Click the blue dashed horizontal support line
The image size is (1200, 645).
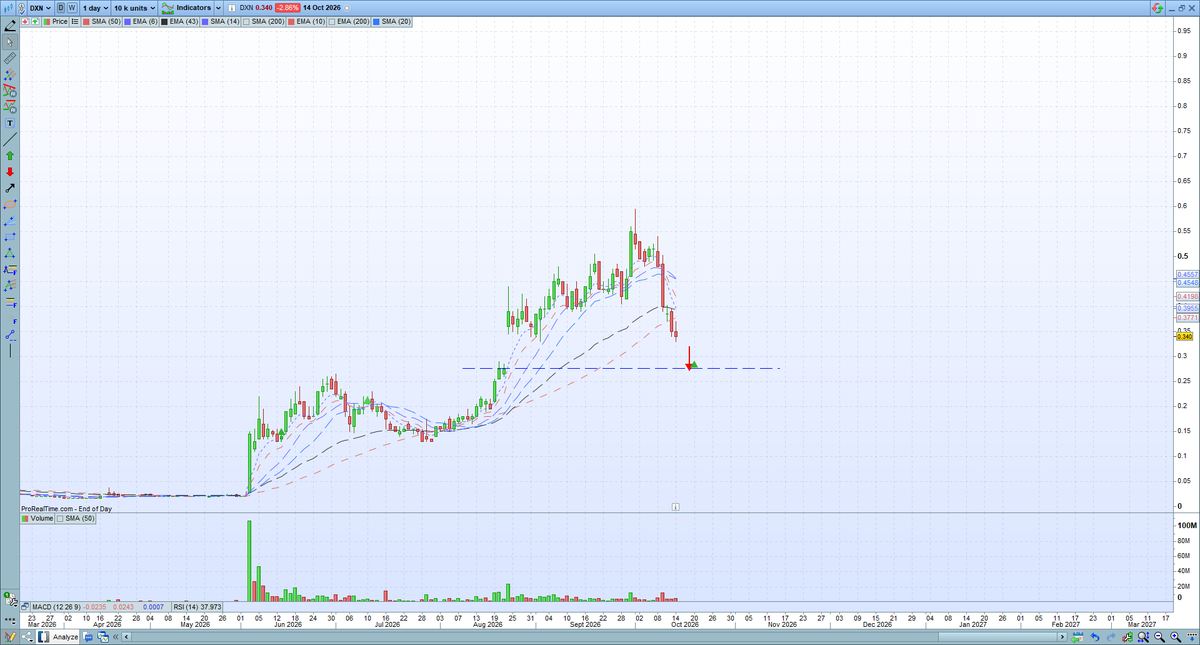pos(620,369)
